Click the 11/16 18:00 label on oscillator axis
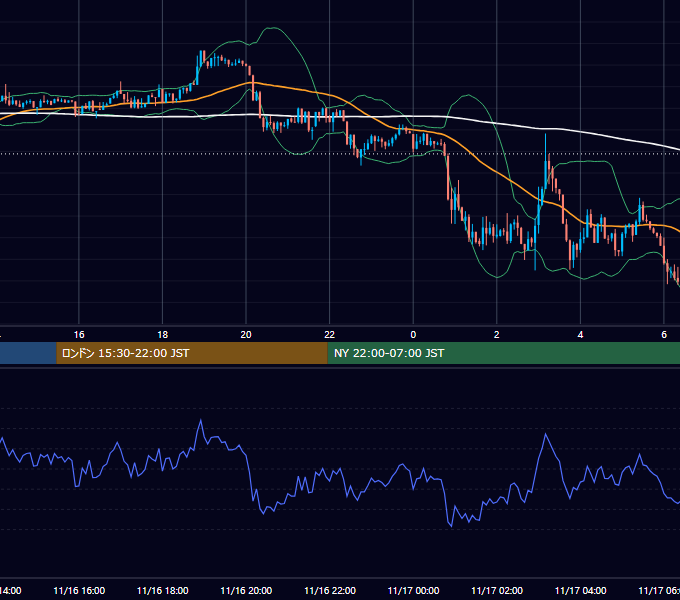 pos(163,591)
